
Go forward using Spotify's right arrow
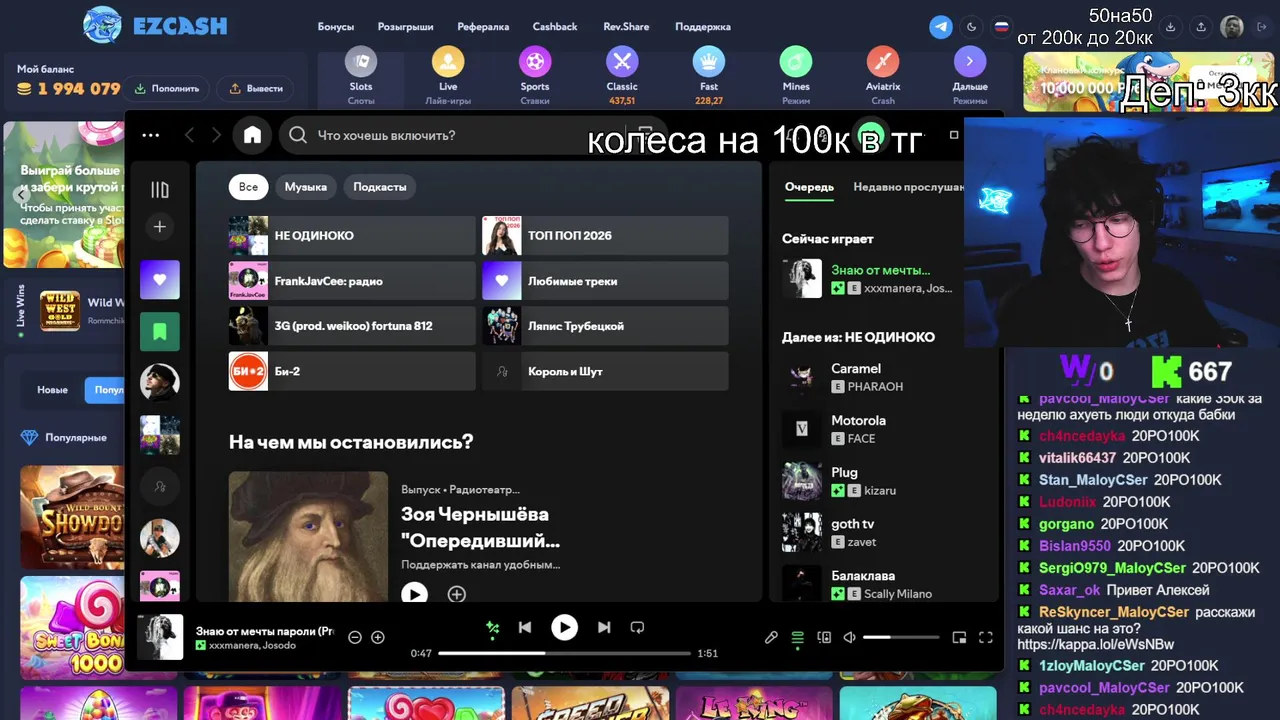216,135
